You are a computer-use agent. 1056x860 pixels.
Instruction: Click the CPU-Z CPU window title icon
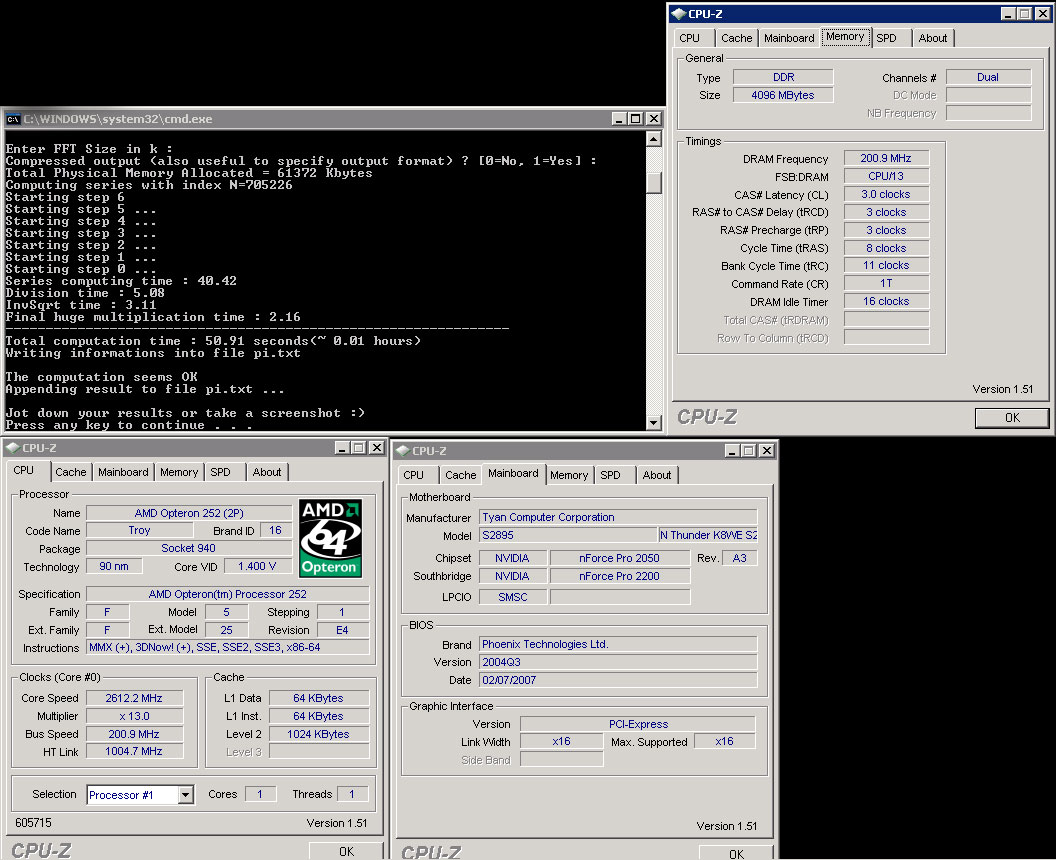[13, 448]
